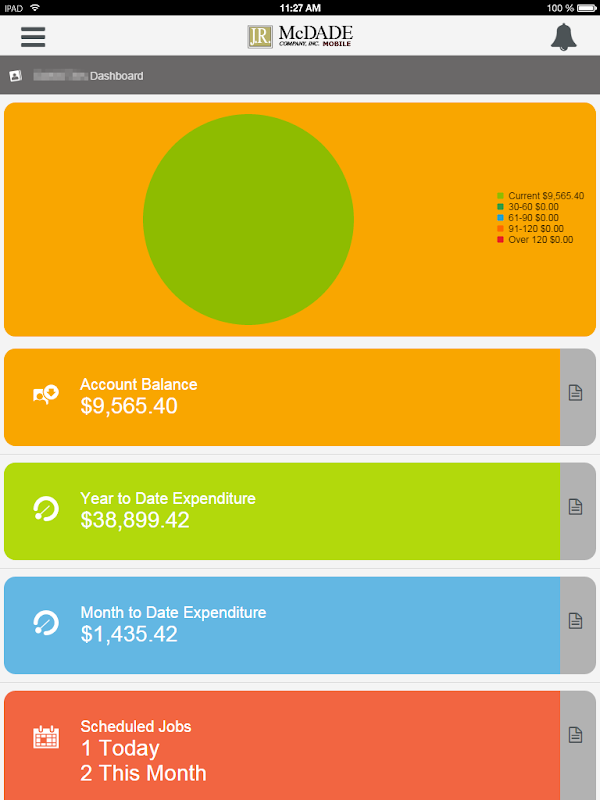Select the Account Balance $9,565.40 tile

point(282,397)
